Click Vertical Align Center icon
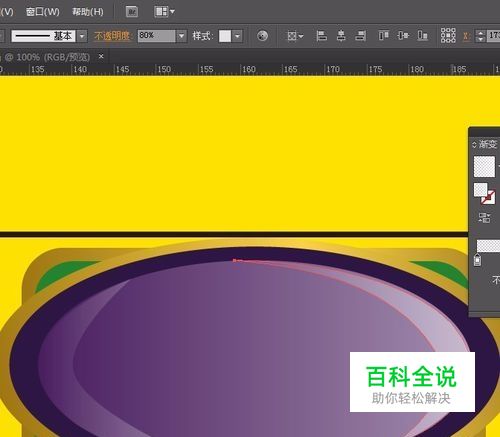This screenshot has height=437, width=500. 403,36
